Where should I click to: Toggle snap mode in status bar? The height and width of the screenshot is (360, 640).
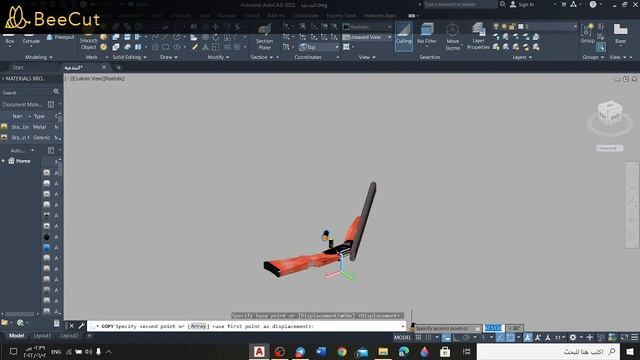tap(428, 338)
